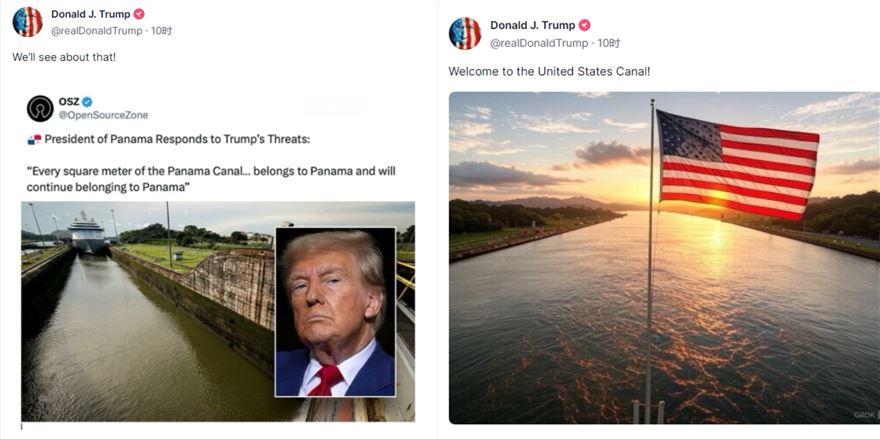Click the "Welcome to the United States Canal!" text
The height and width of the screenshot is (439, 880).
pos(549,72)
